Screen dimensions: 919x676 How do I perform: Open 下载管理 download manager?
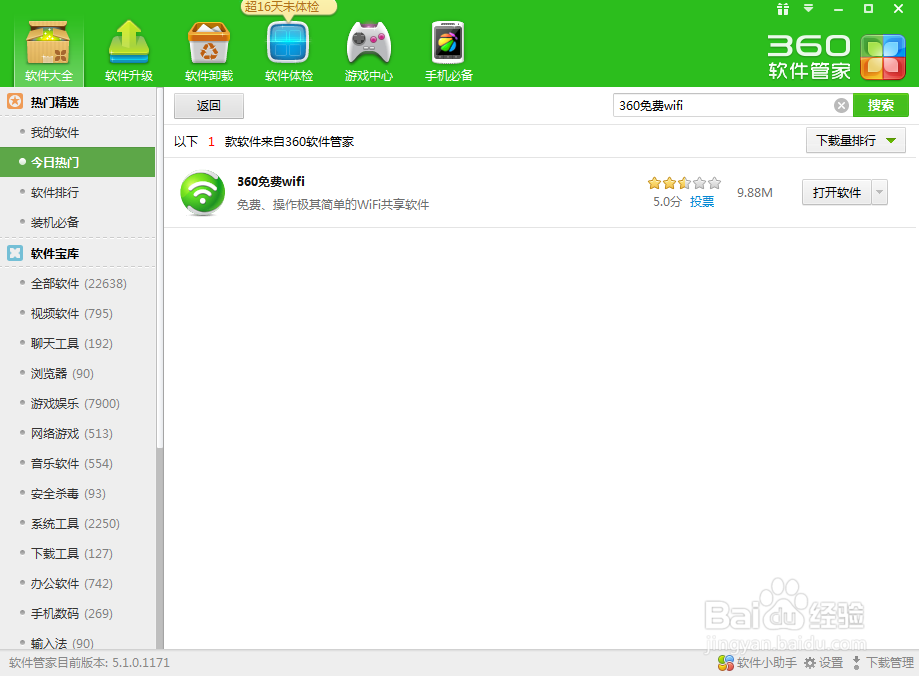pyautogui.click(x=883, y=663)
